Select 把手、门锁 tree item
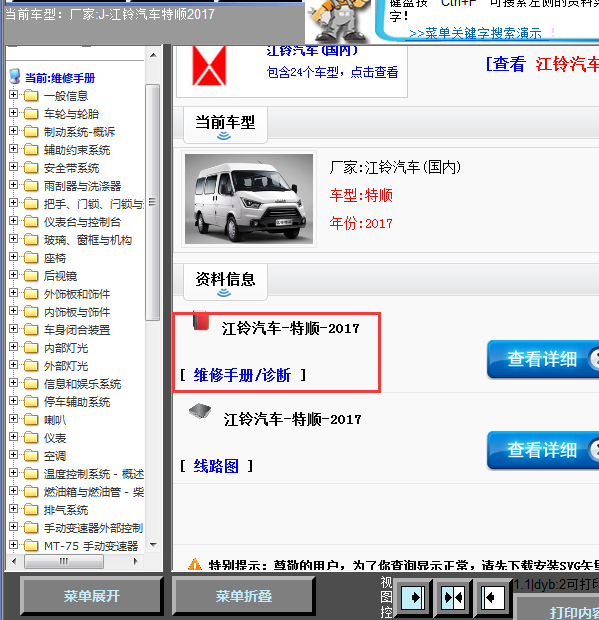The image size is (599, 620). point(94,204)
